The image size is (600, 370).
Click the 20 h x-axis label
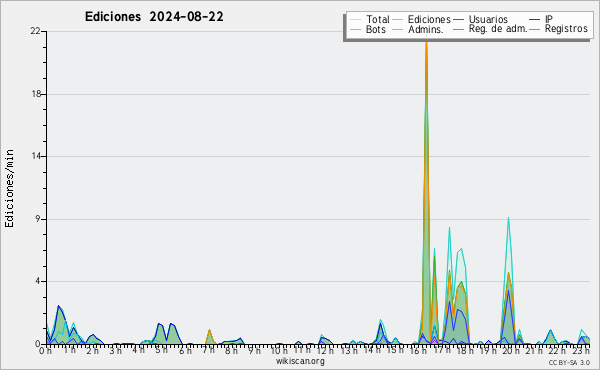point(511,350)
